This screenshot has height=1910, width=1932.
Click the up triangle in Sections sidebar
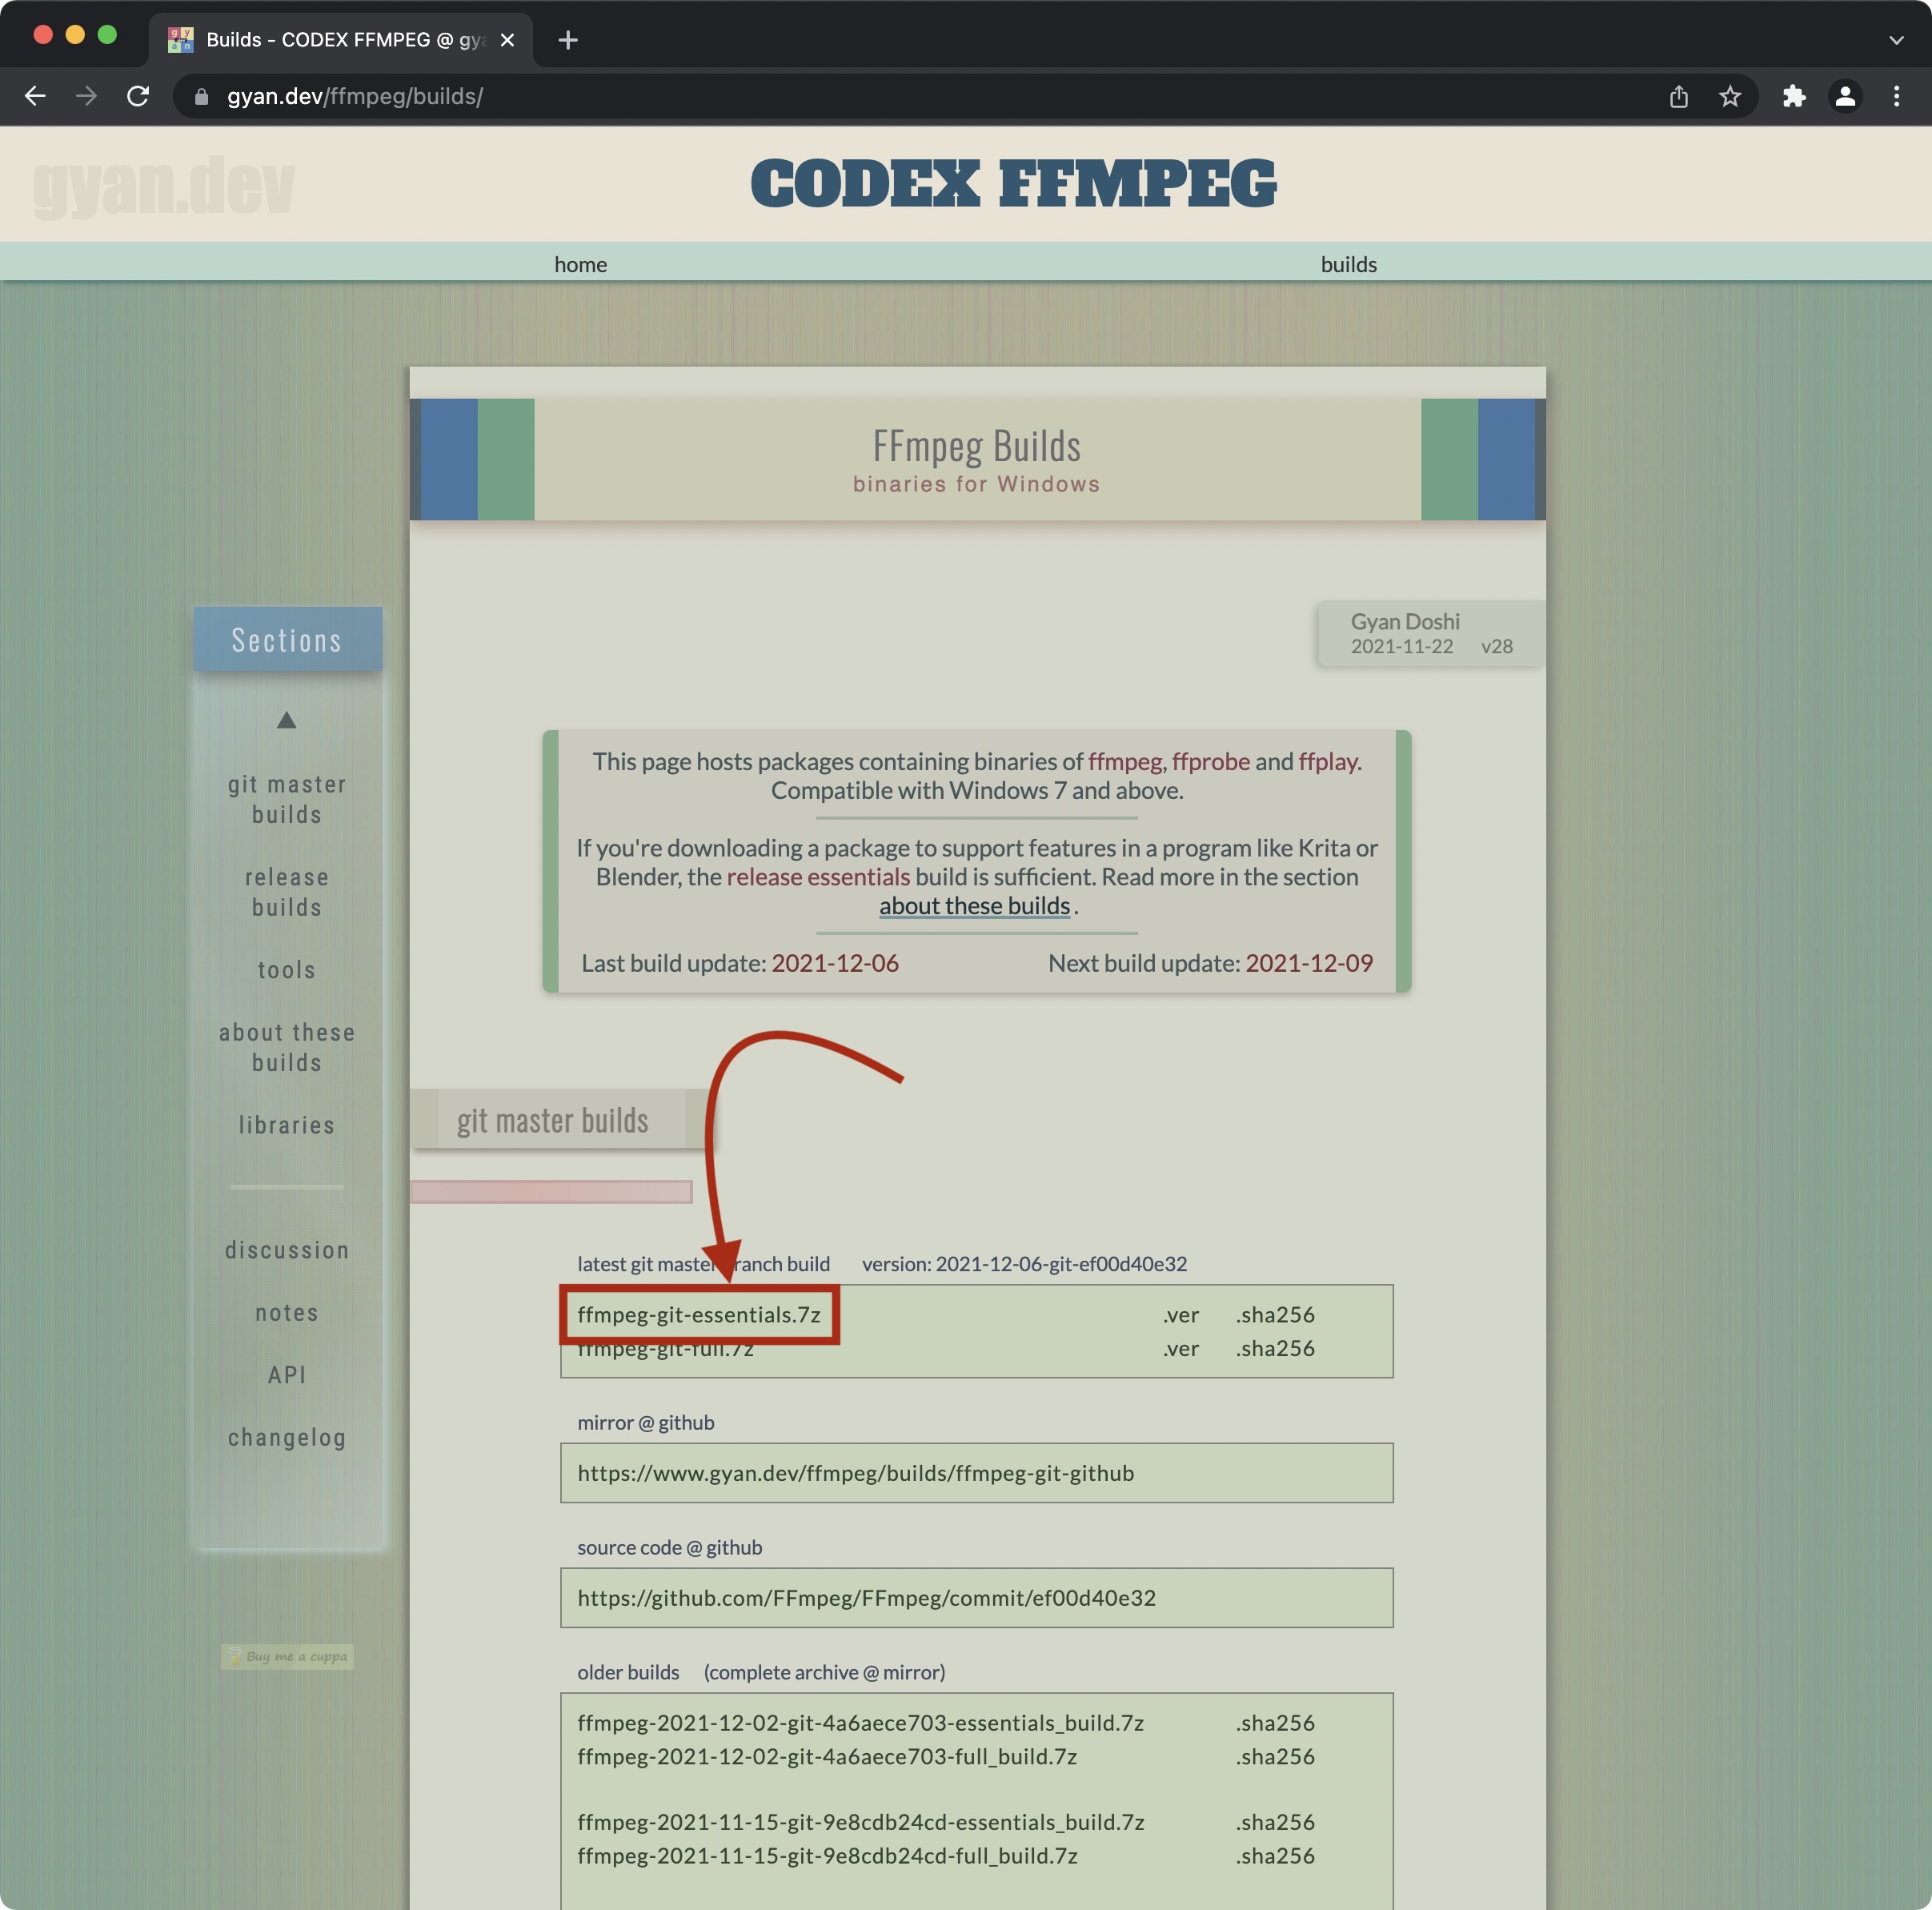pyautogui.click(x=286, y=720)
